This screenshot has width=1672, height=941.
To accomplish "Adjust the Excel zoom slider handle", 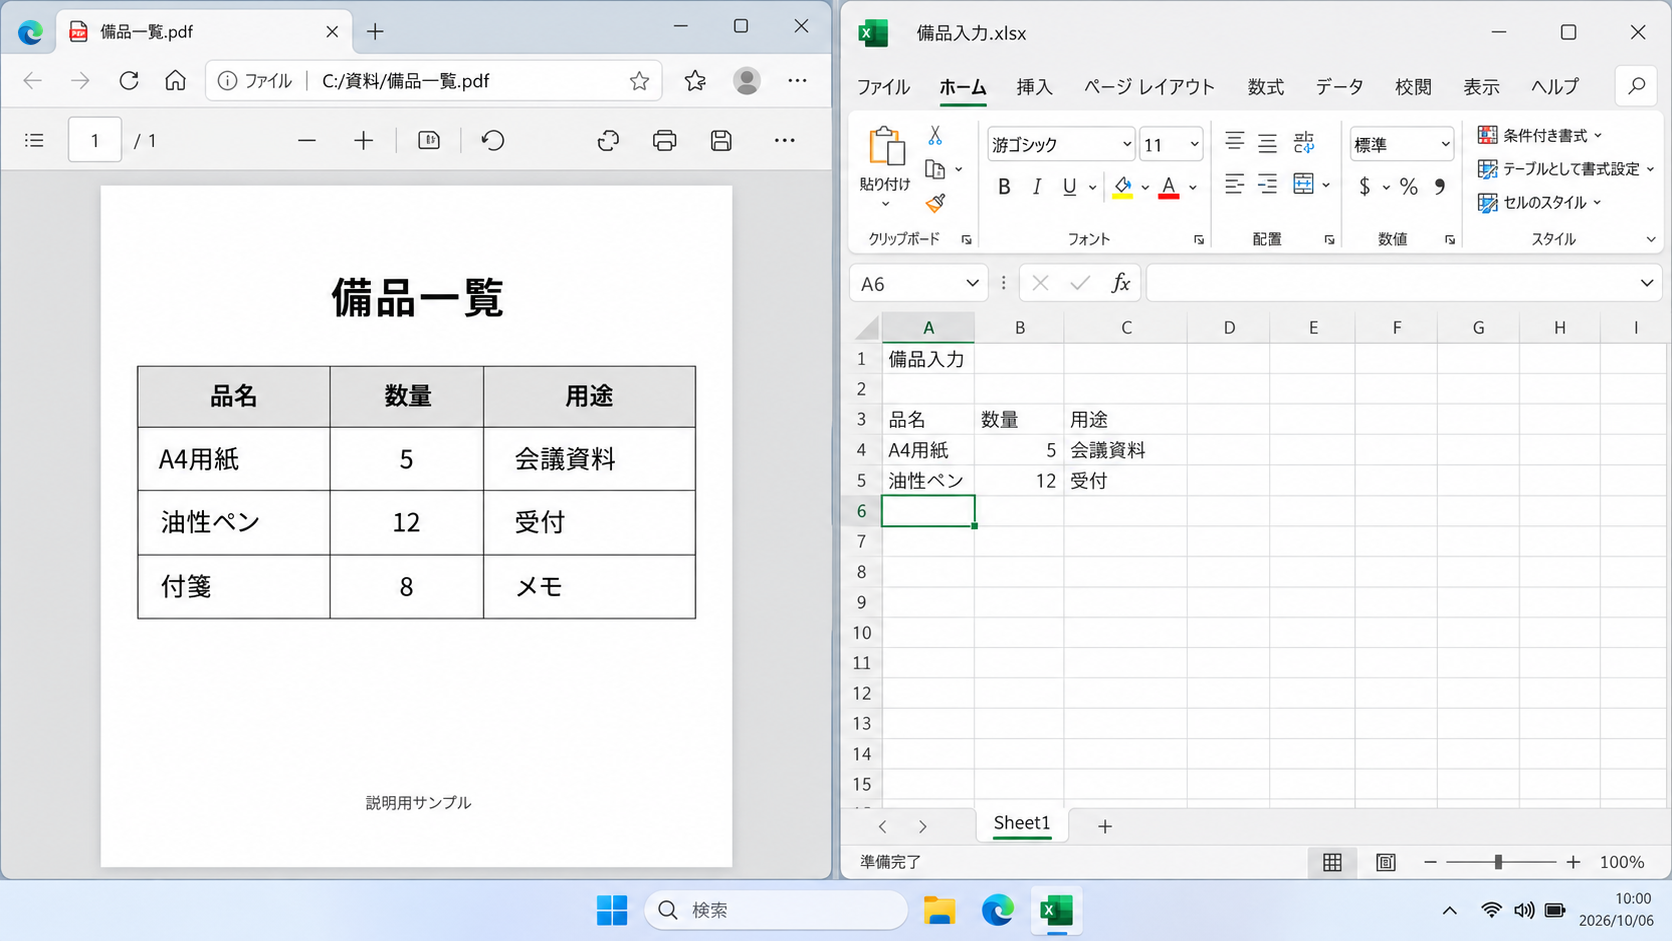I will (x=1498, y=862).
